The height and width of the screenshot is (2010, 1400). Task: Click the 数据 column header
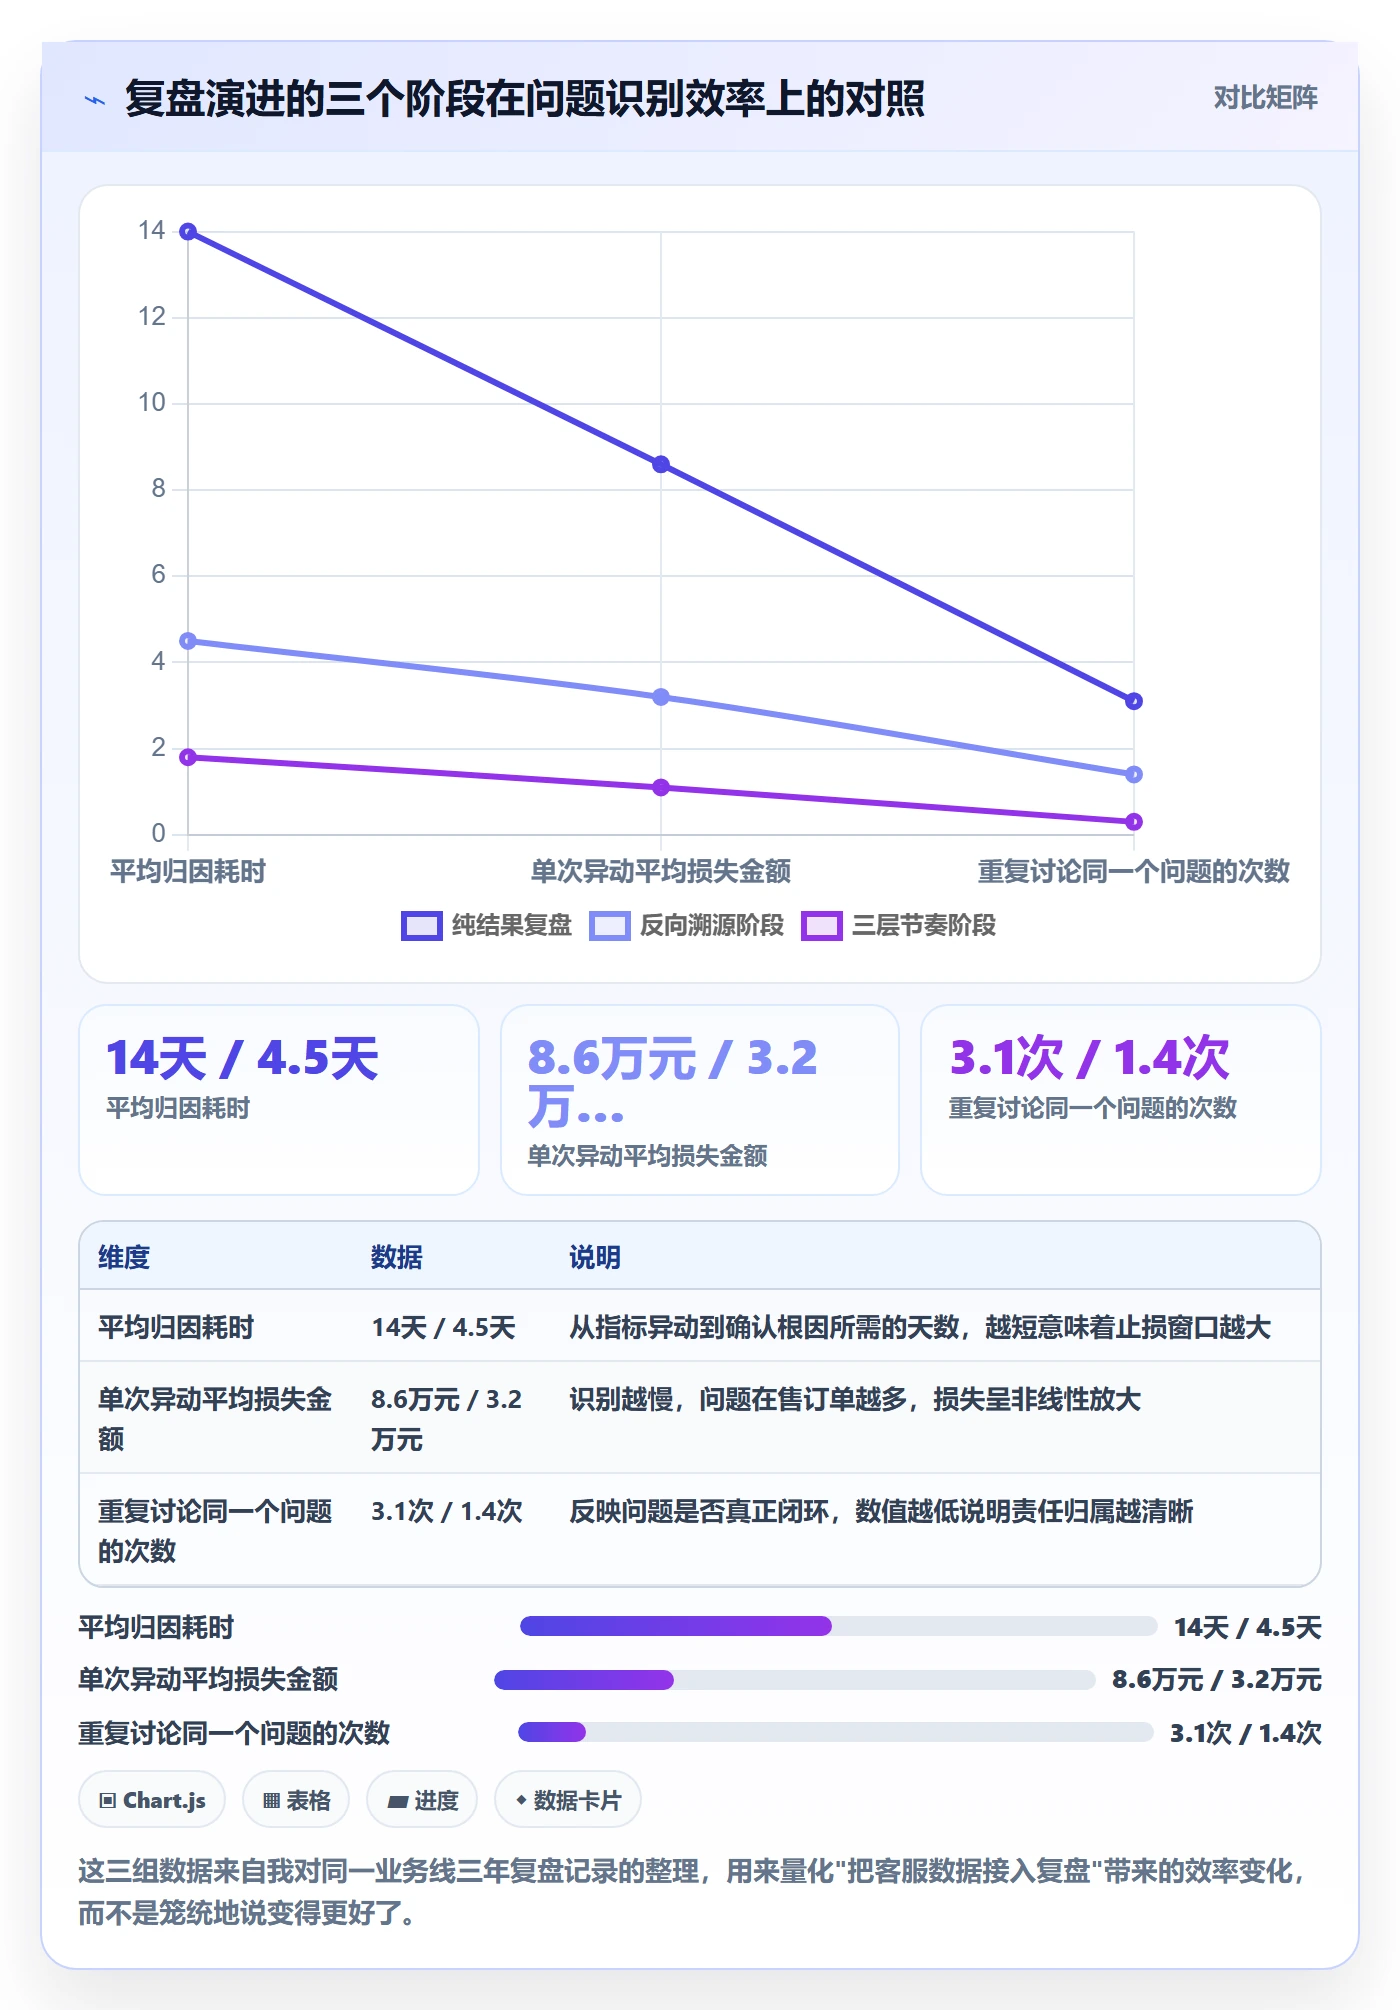[397, 1257]
